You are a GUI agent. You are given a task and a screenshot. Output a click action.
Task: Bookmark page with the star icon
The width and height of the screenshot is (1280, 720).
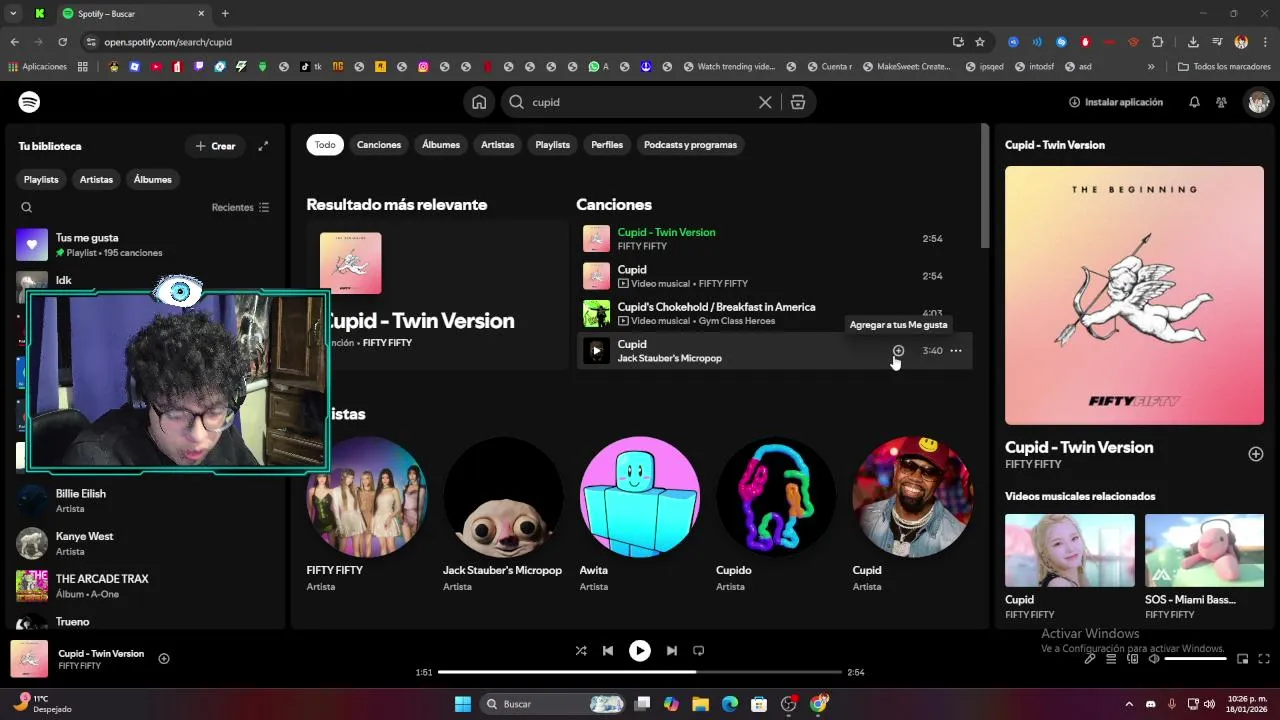tap(980, 42)
